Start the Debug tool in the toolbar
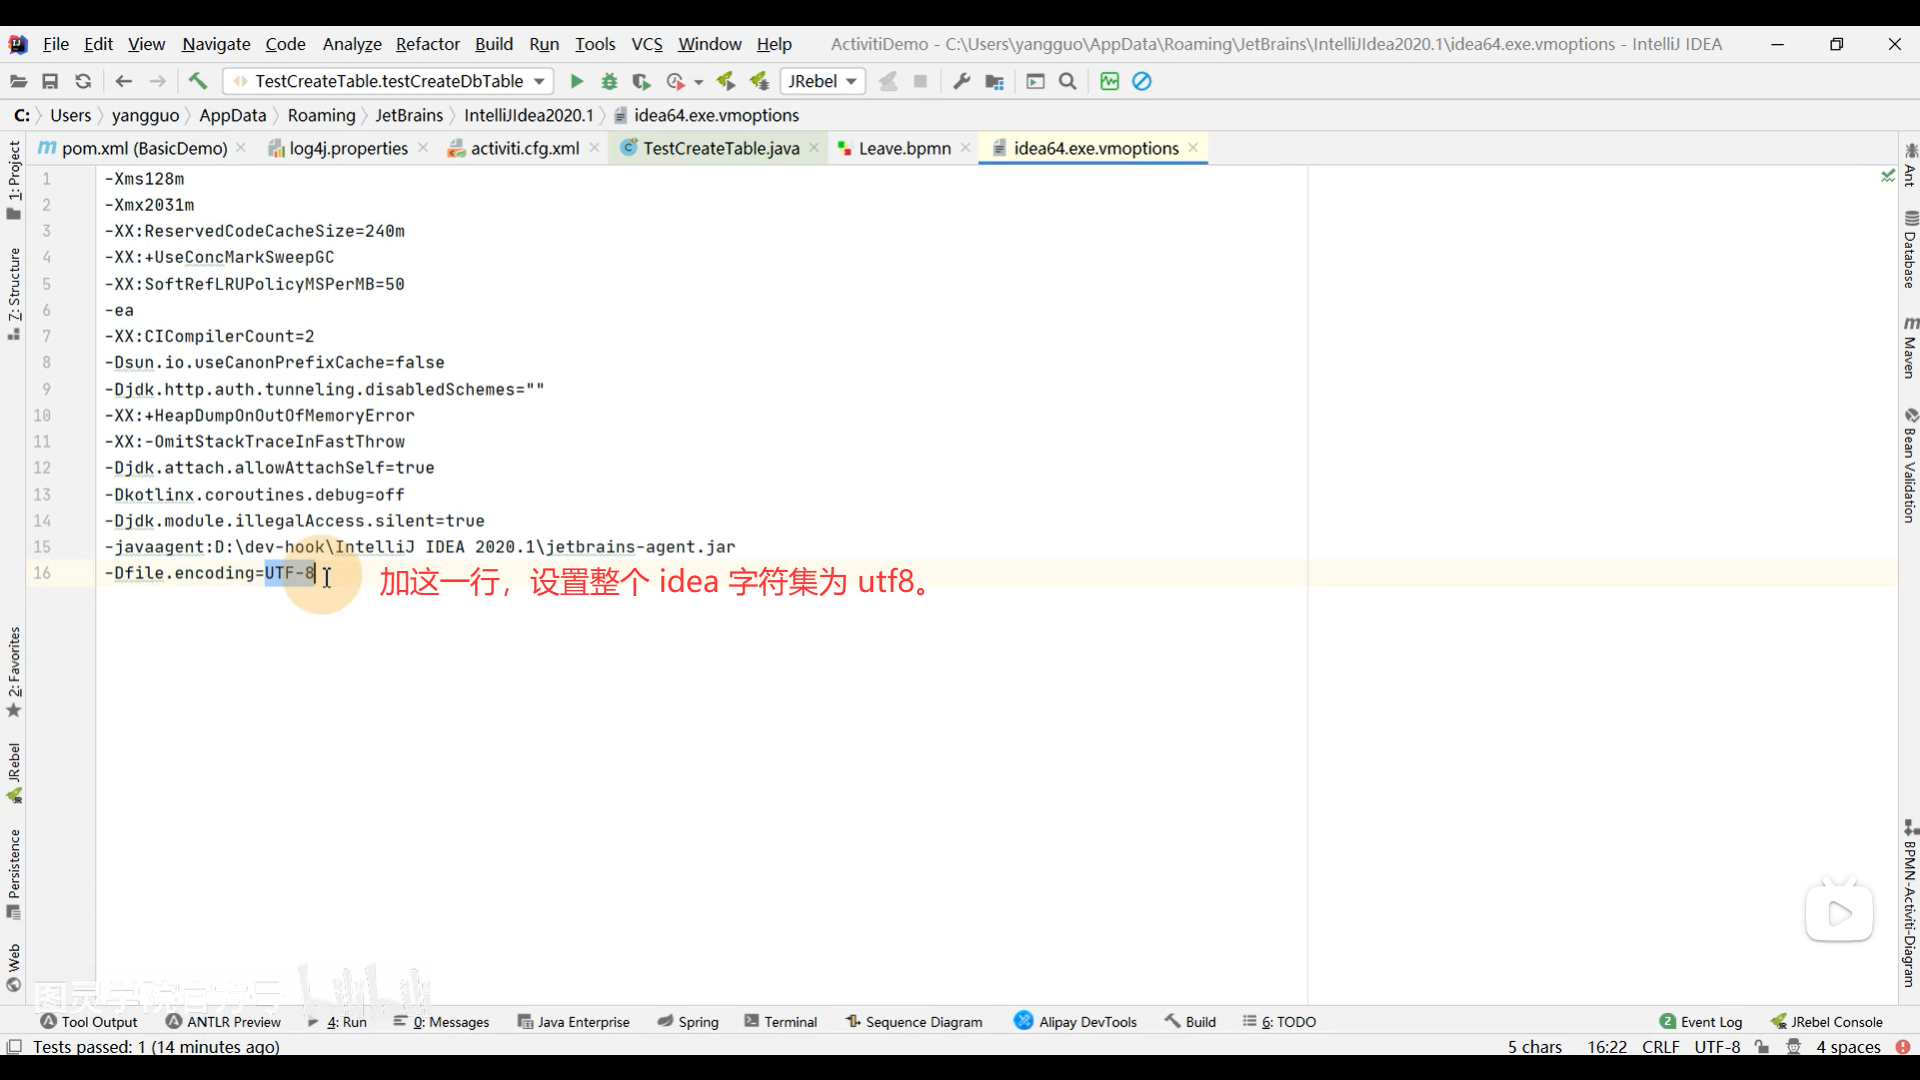The width and height of the screenshot is (1920, 1080). (x=610, y=81)
